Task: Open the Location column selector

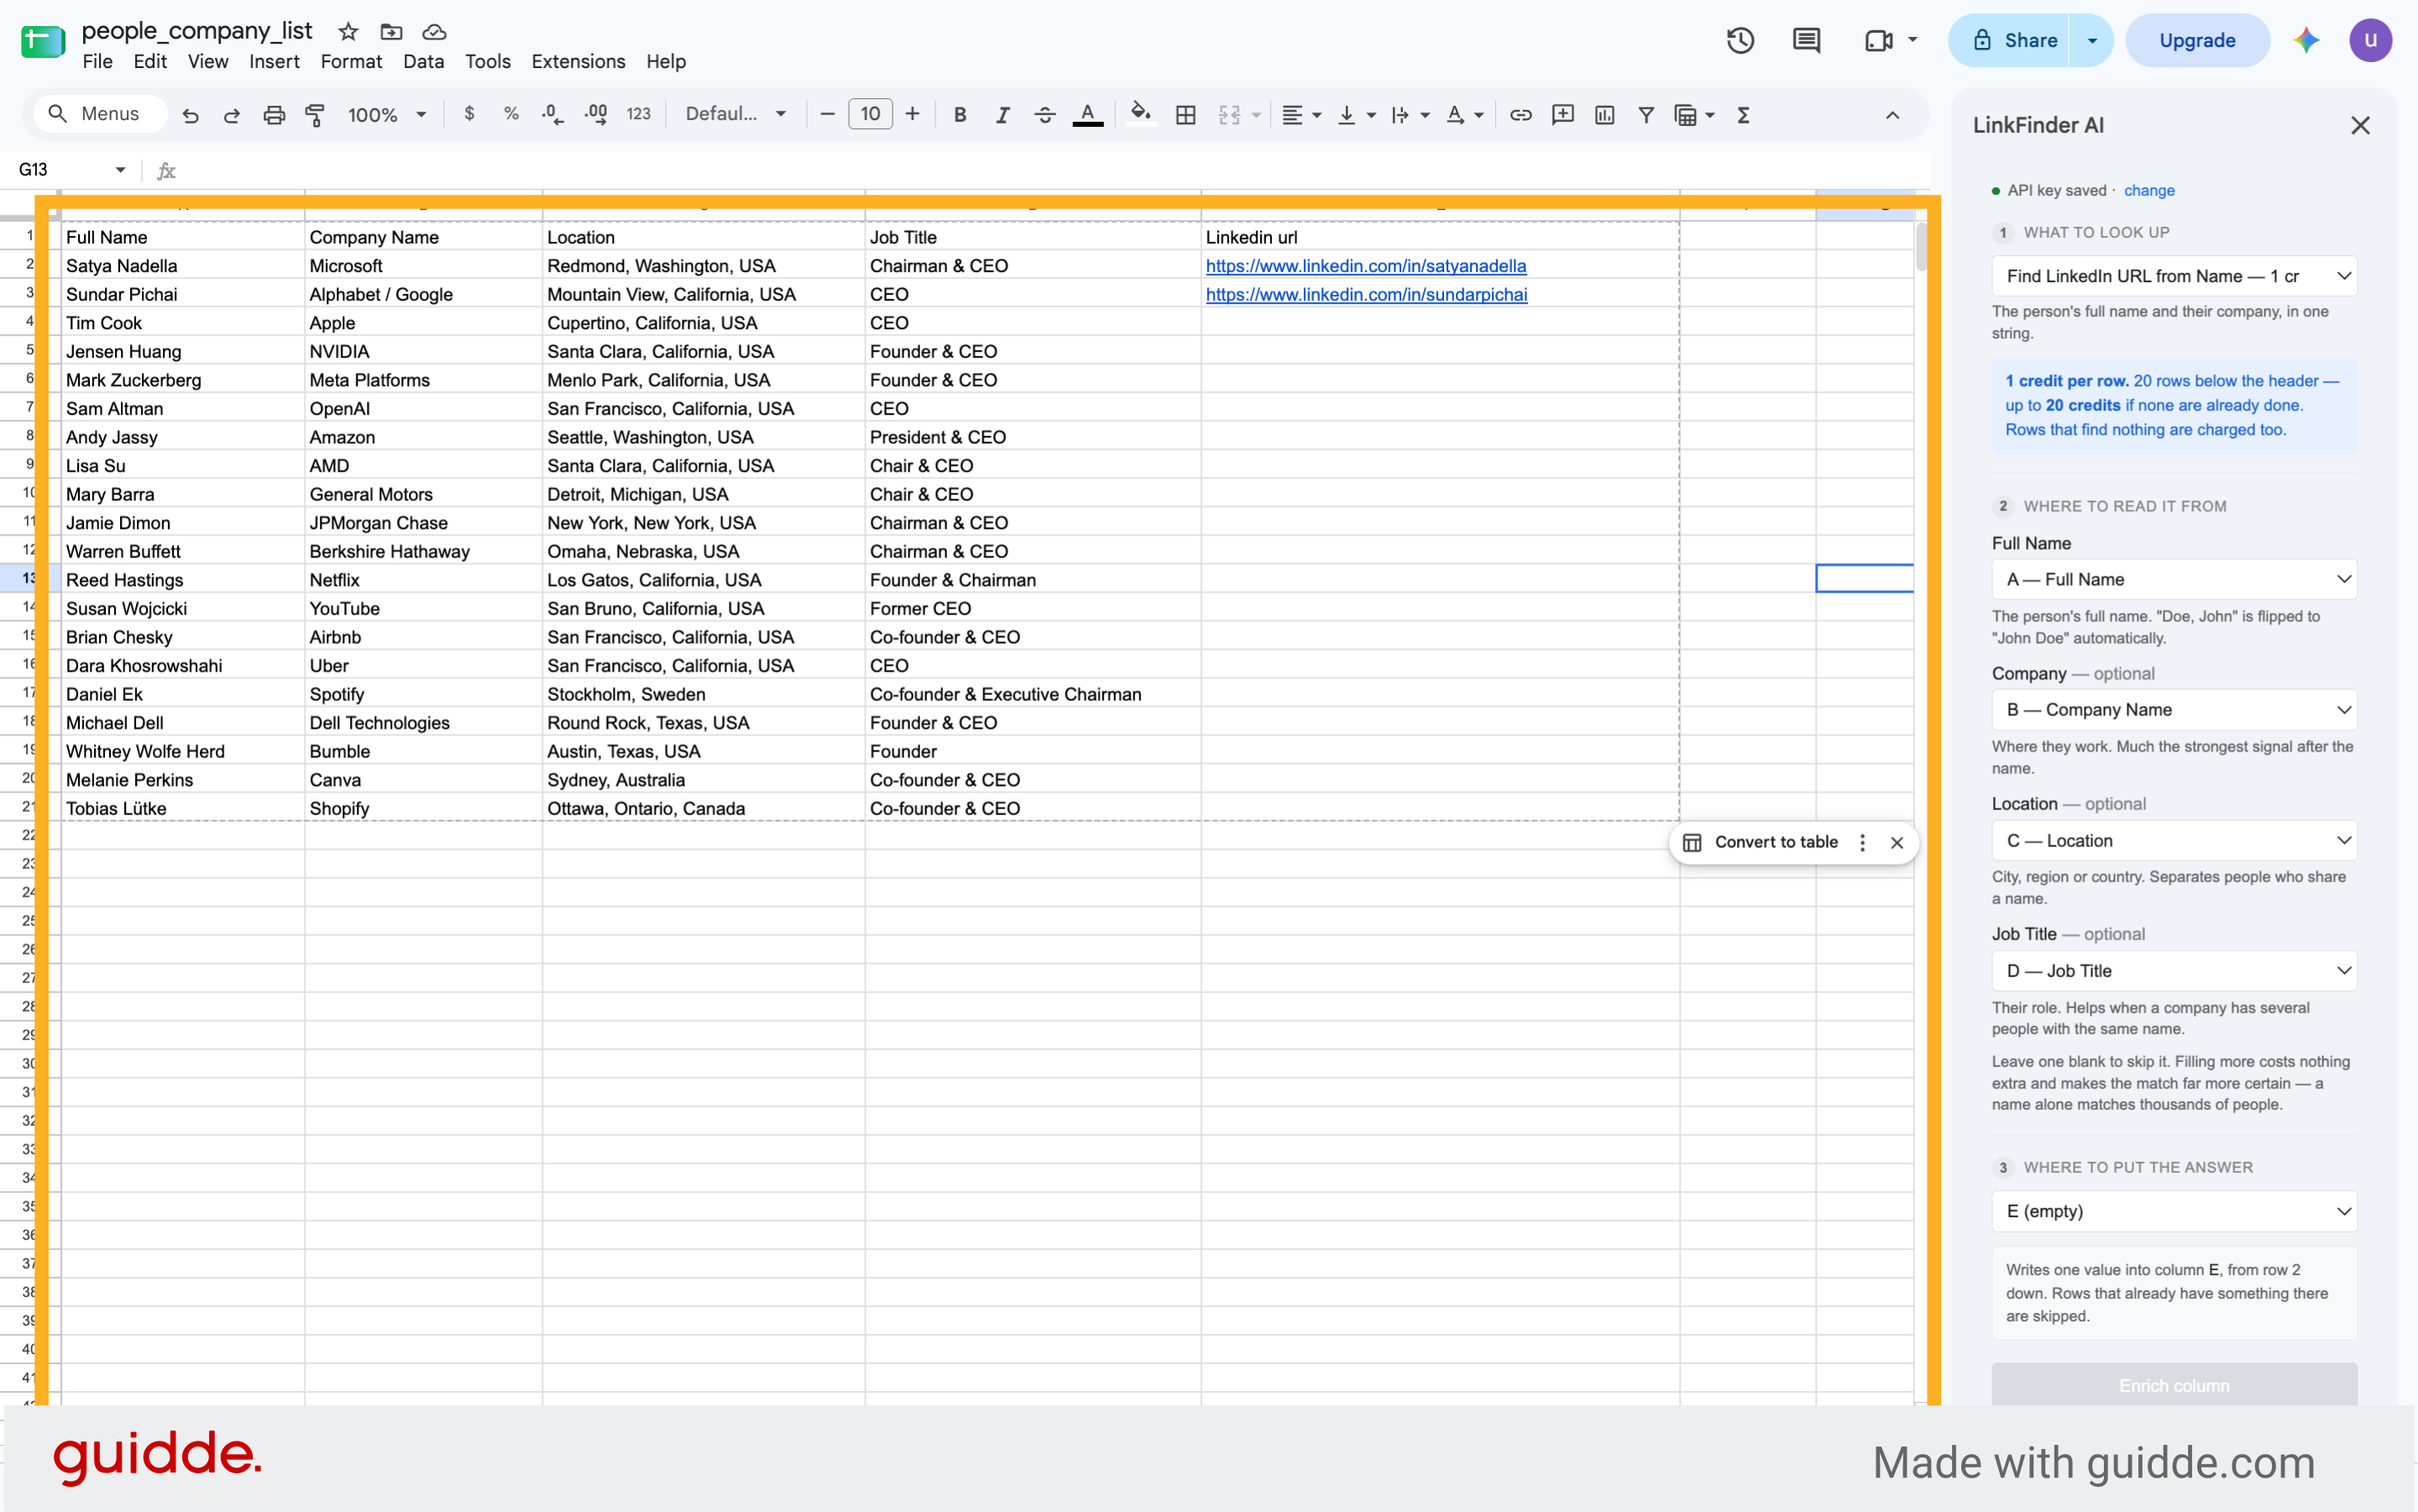Action: [2174, 841]
